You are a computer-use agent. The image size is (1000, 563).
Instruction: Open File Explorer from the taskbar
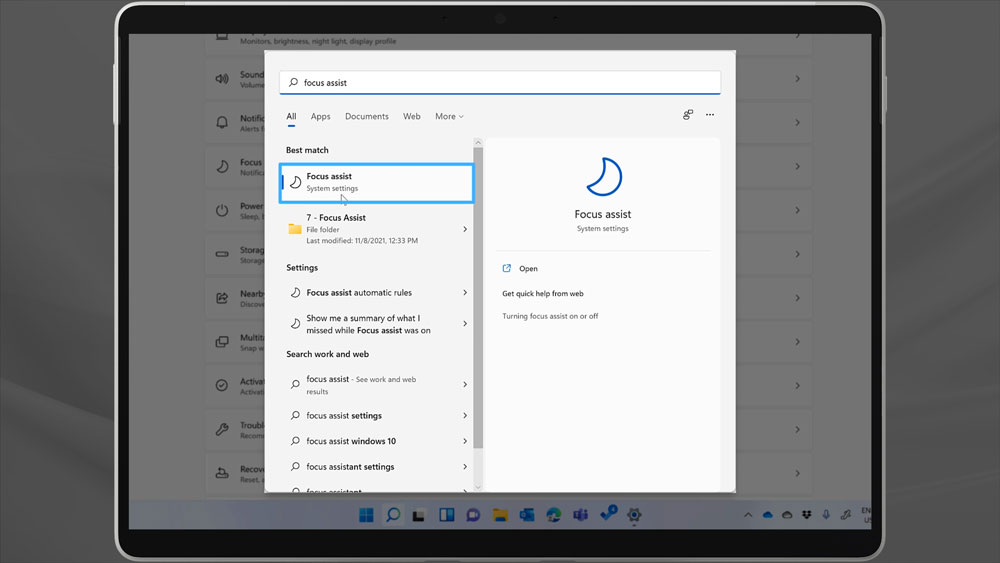[x=500, y=515]
